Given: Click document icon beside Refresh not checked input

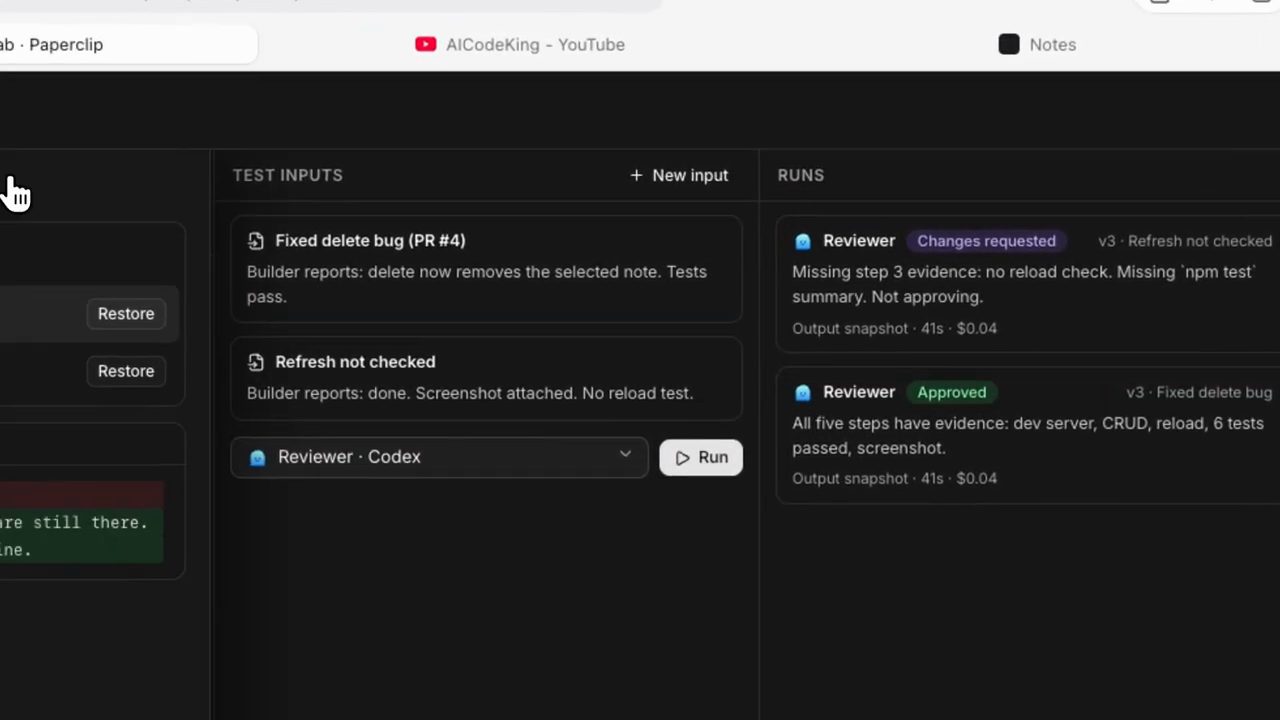Looking at the screenshot, I should pos(256,362).
